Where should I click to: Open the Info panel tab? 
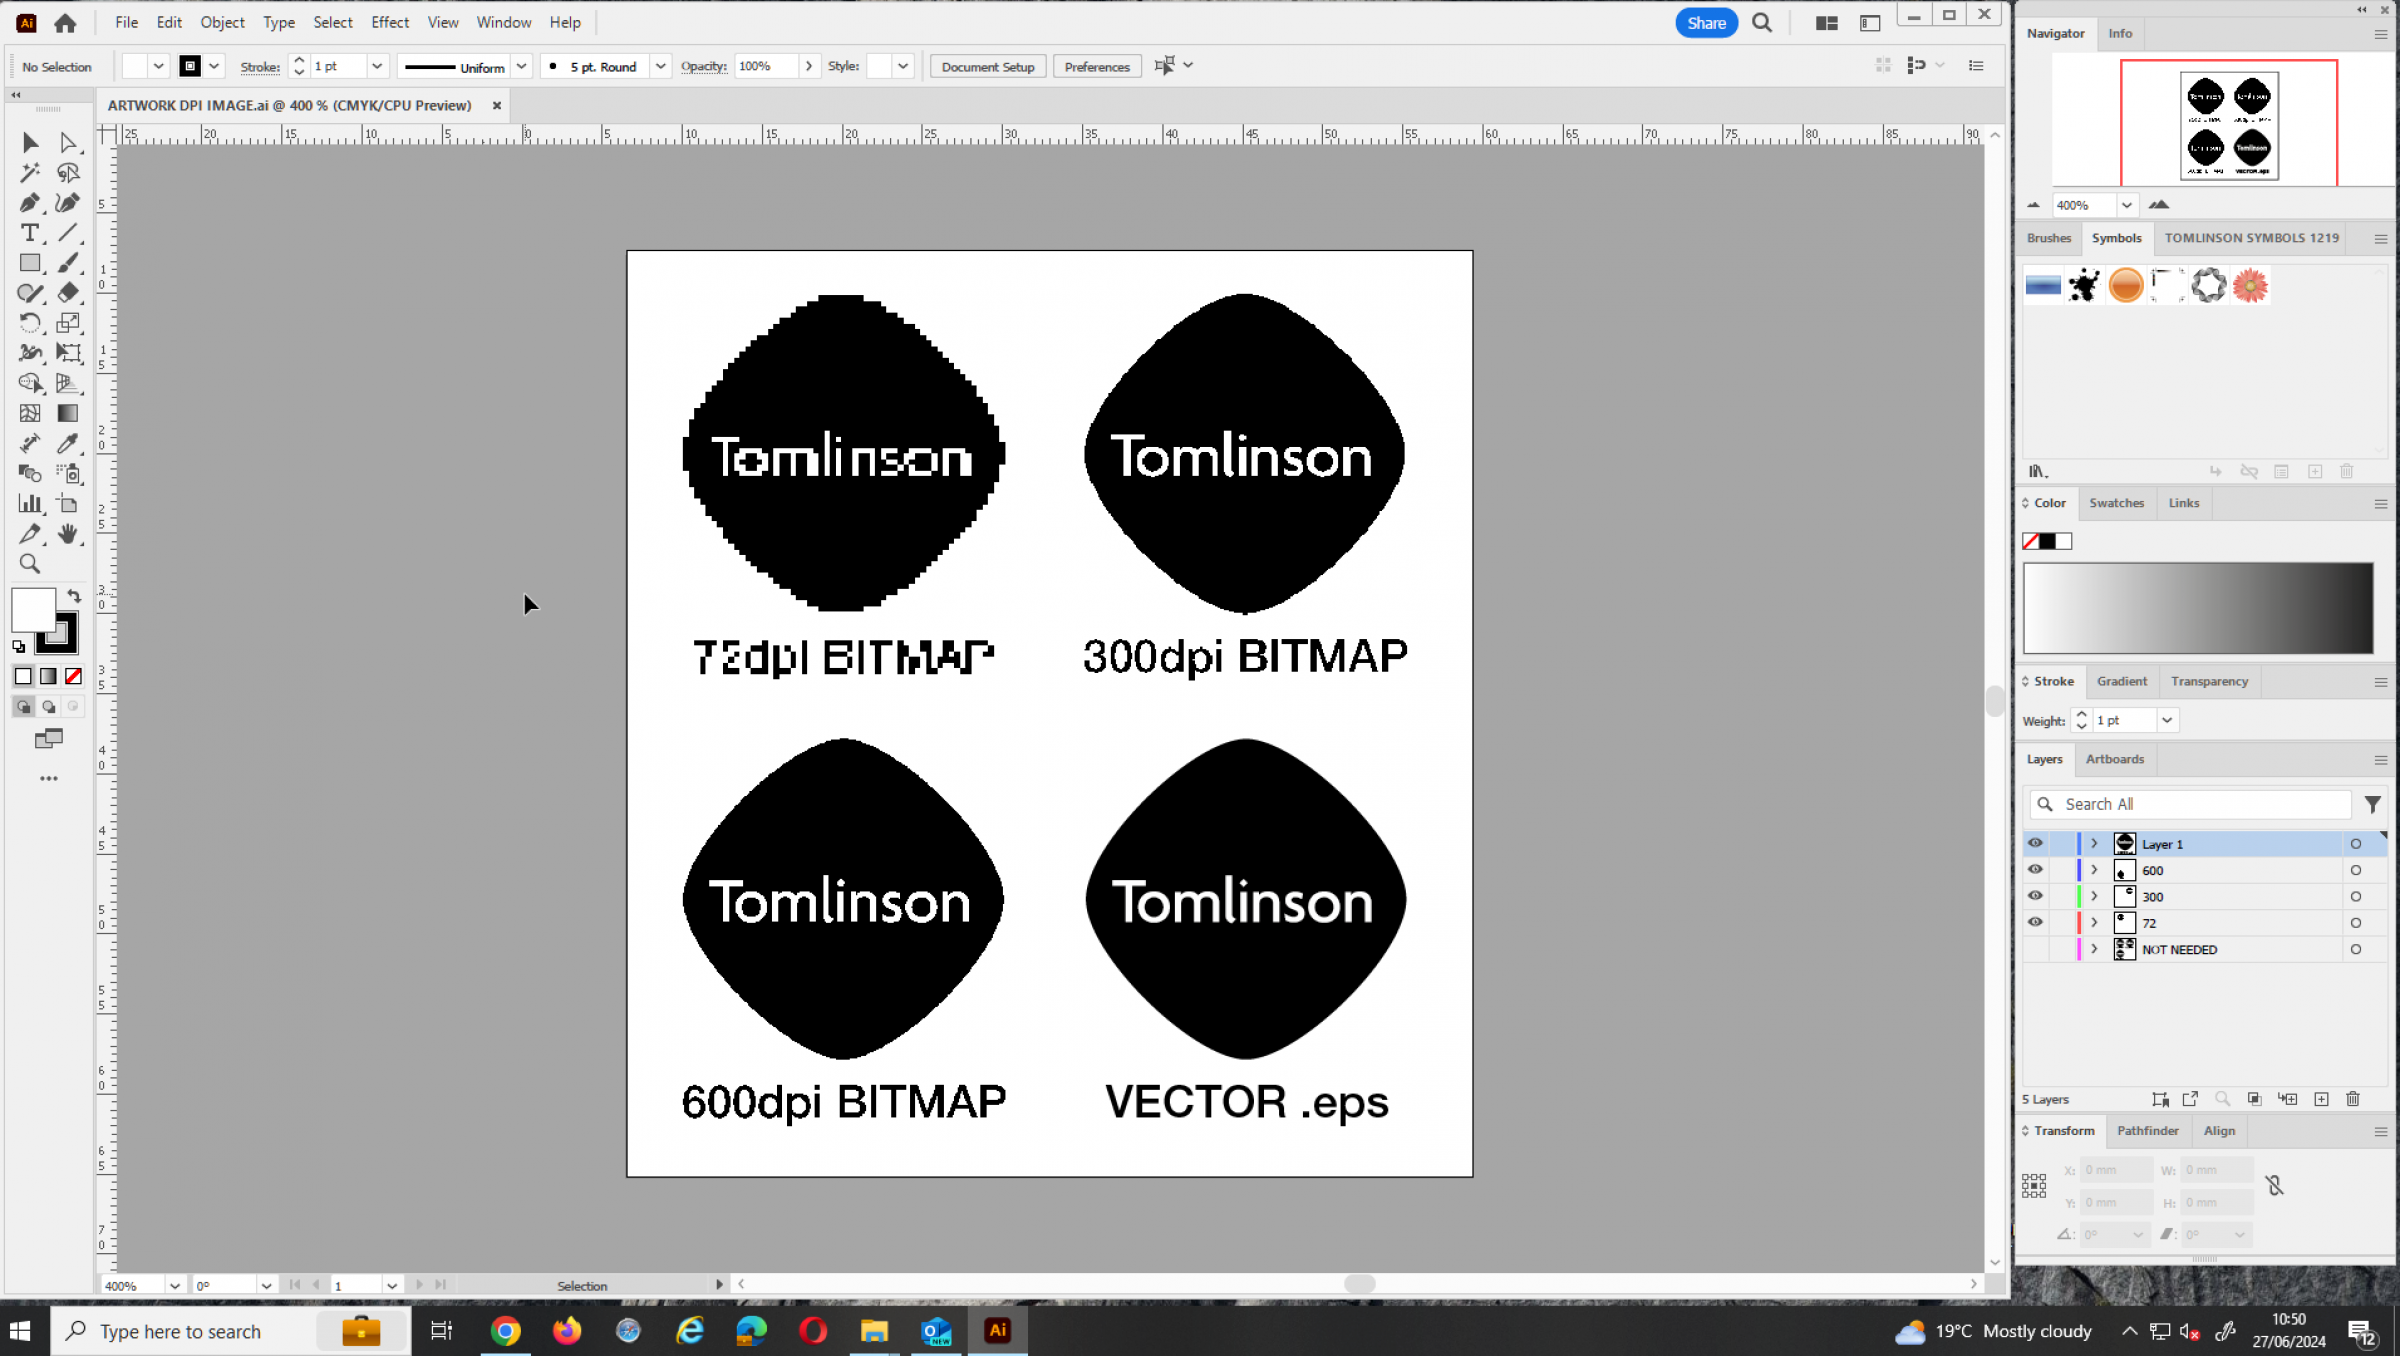click(2120, 33)
